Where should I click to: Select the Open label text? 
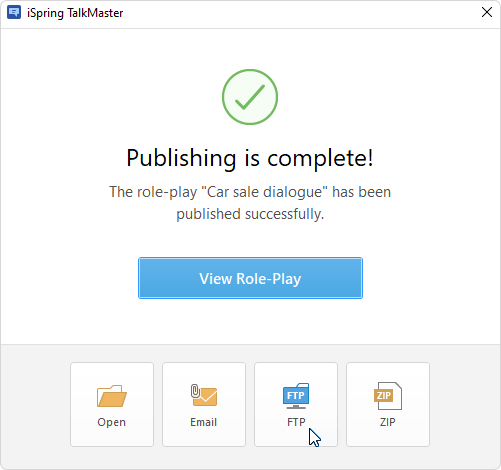[x=112, y=422]
